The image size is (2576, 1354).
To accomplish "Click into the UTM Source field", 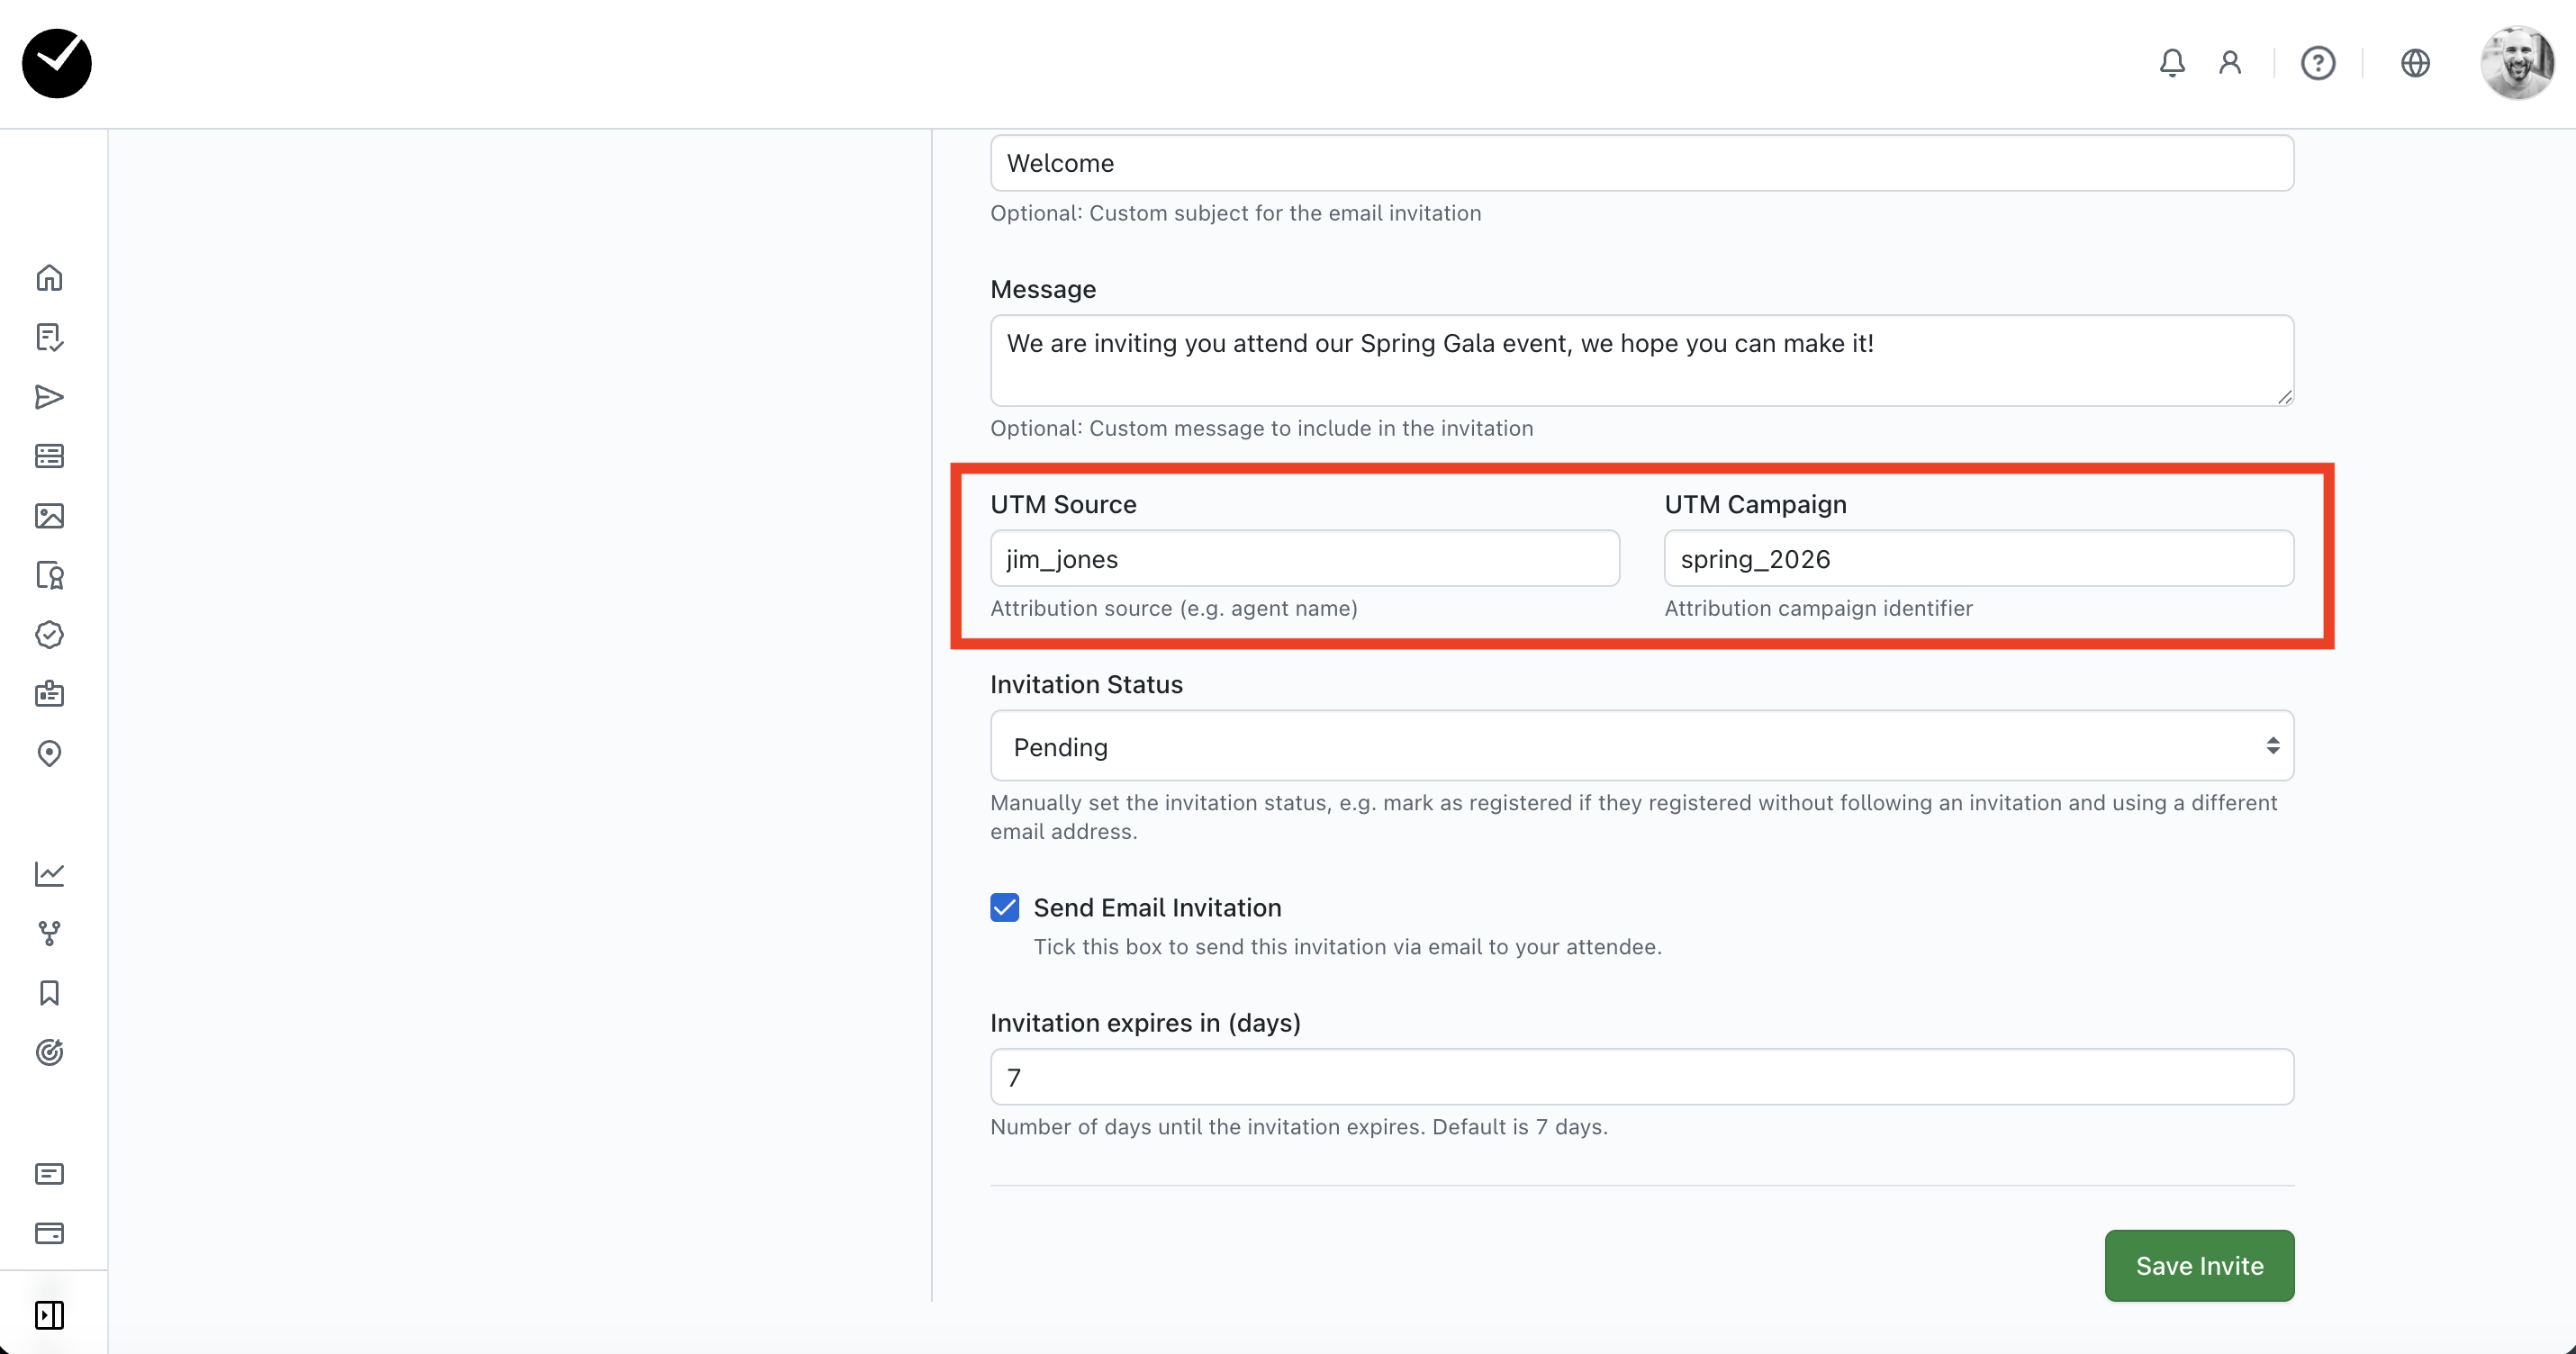I will (x=1304, y=559).
